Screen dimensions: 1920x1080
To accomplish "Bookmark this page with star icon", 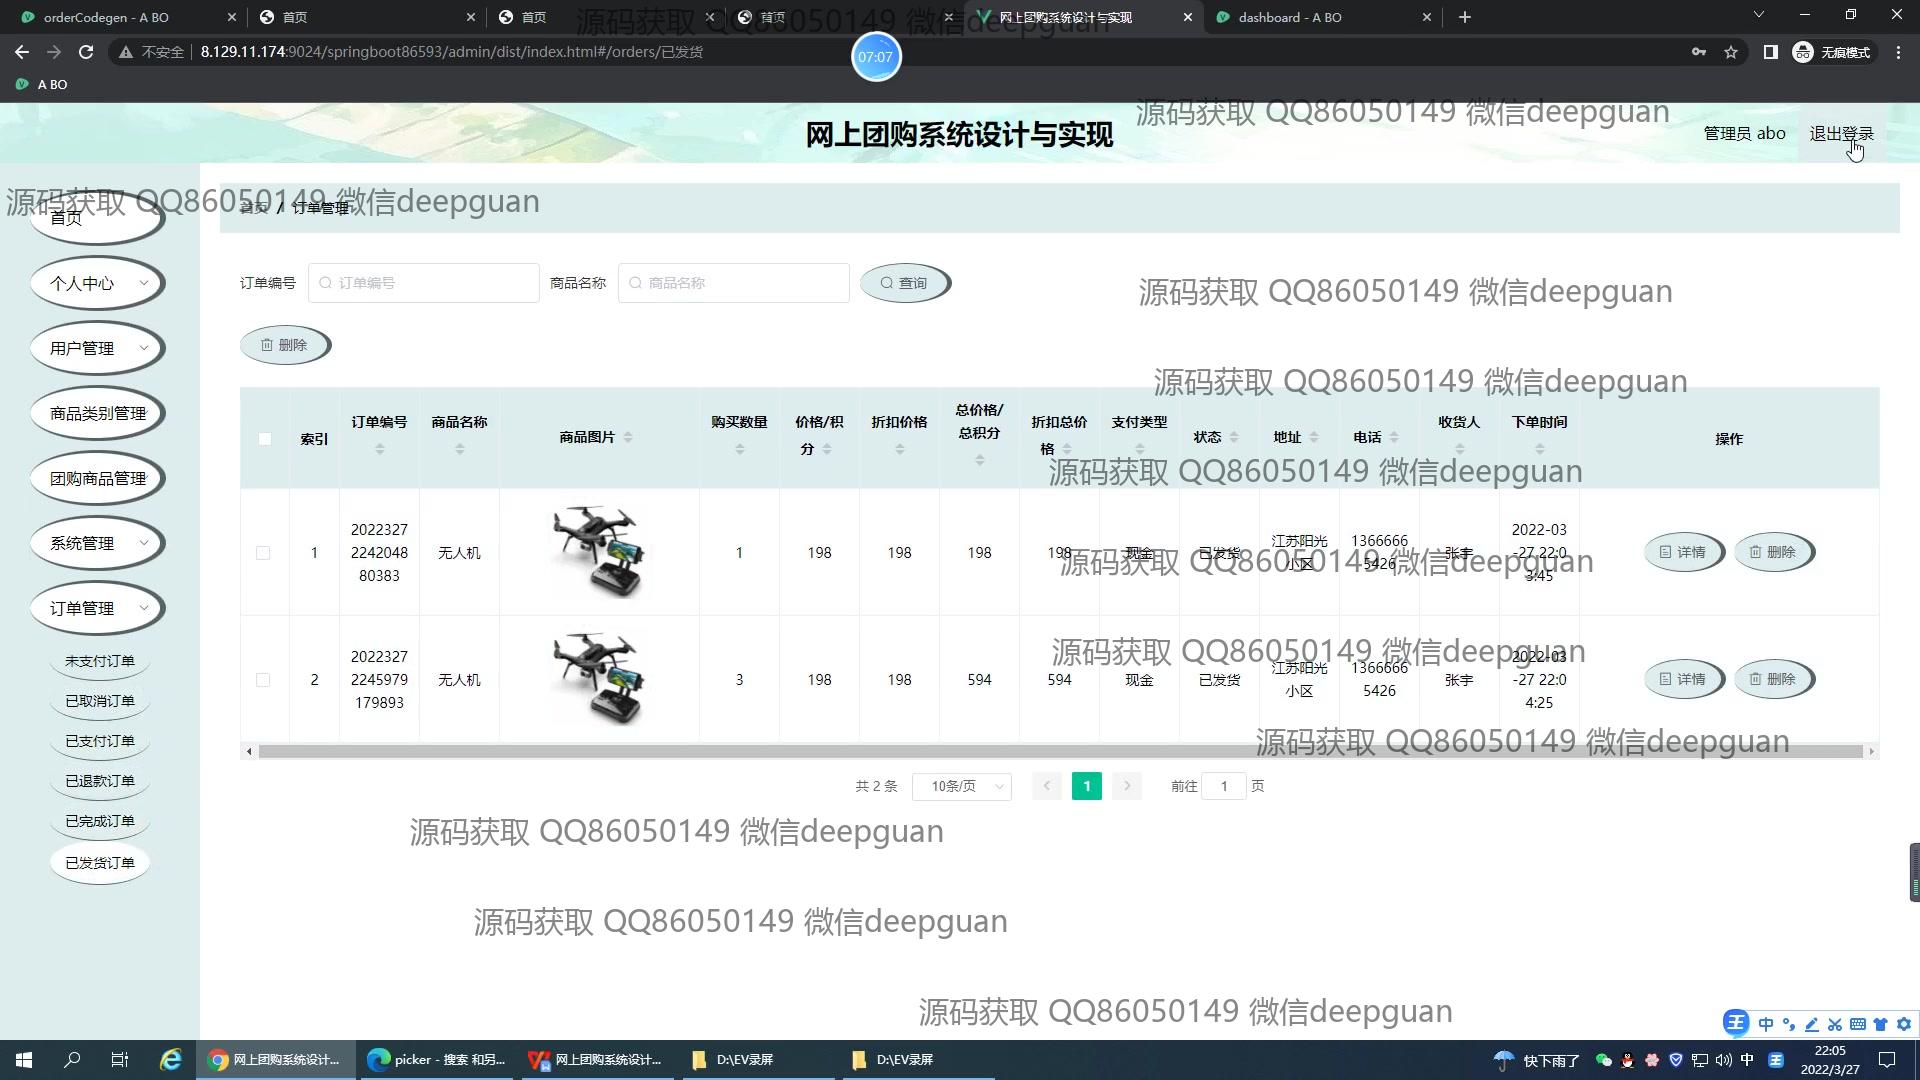I will [1731, 52].
